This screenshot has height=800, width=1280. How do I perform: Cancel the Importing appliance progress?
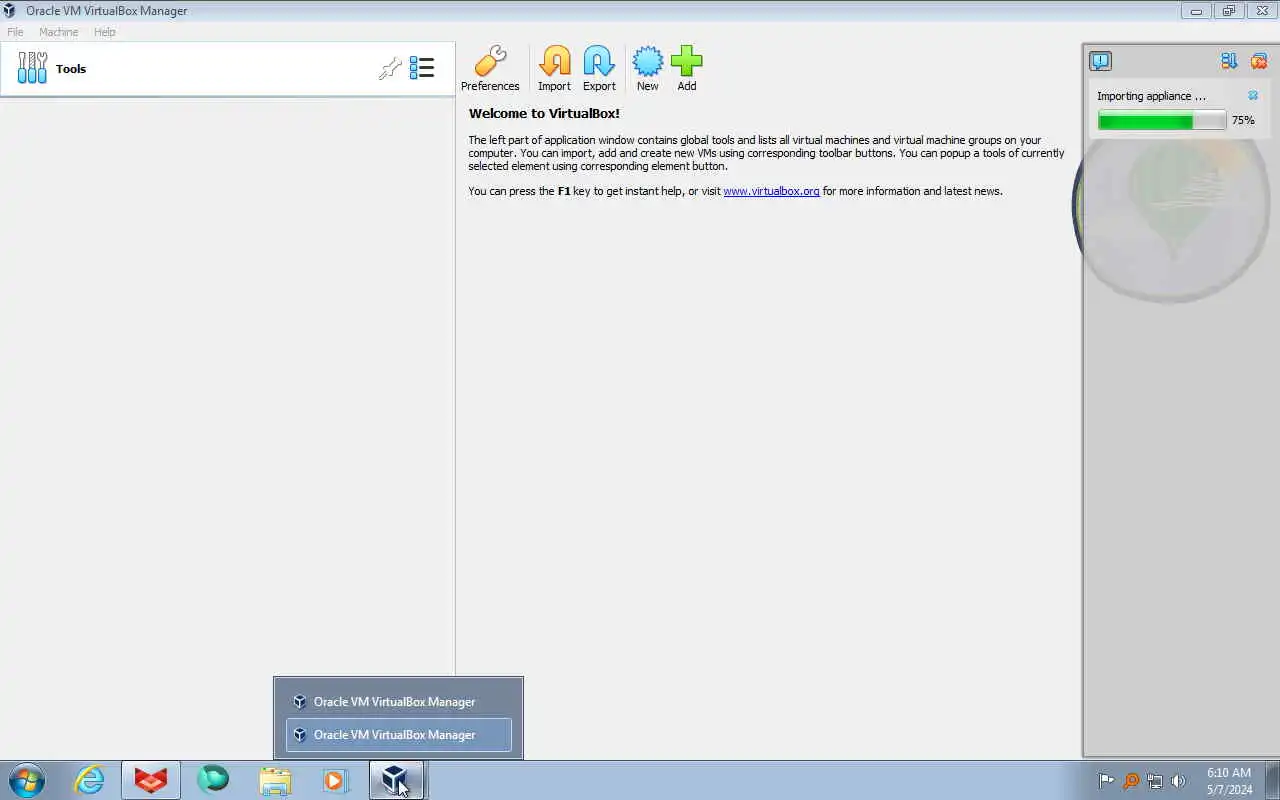pyautogui.click(x=1253, y=96)
